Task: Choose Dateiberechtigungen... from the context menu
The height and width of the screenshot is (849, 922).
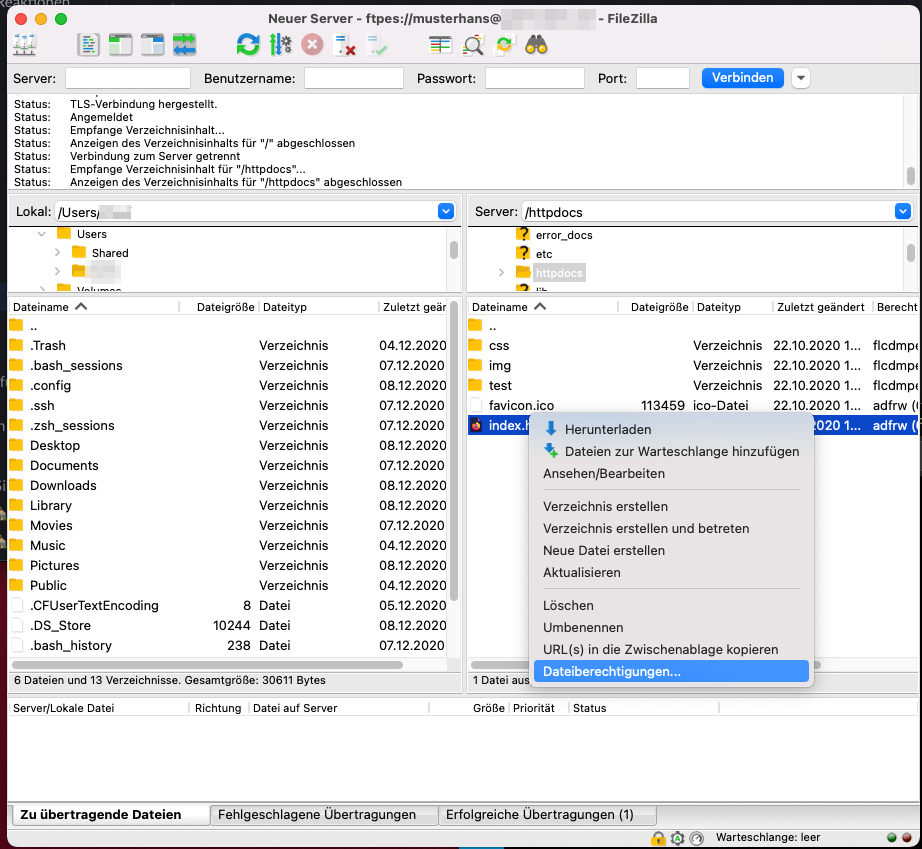Action: point(612,672)
